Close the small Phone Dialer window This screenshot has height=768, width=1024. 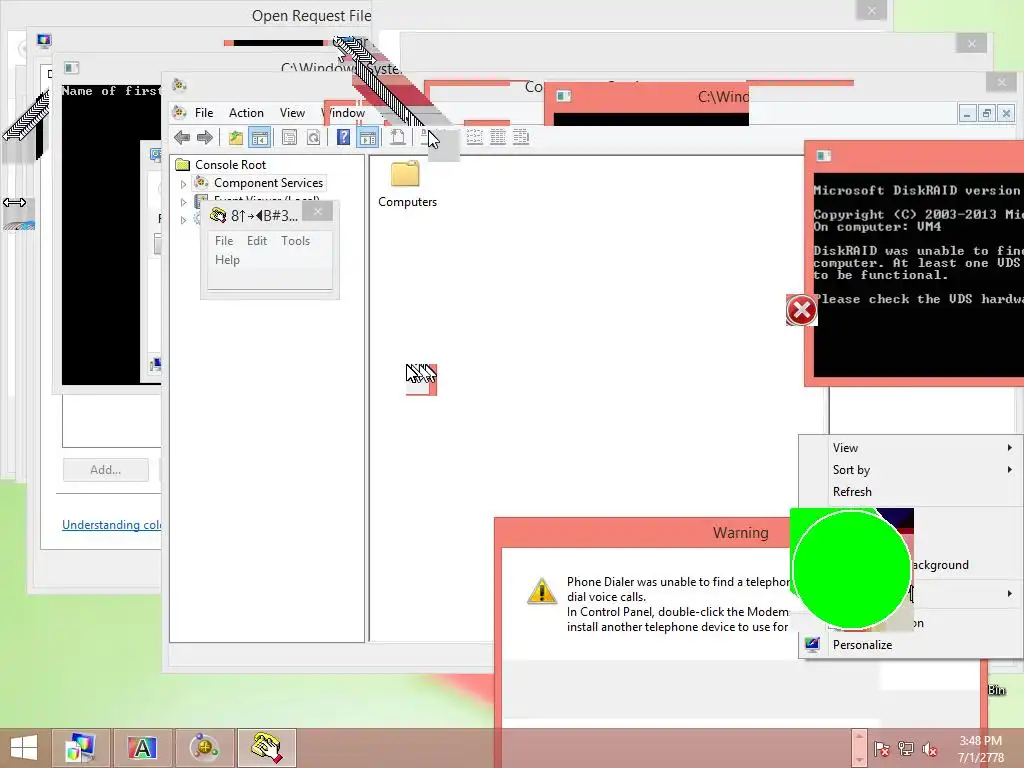coord(317,212)
